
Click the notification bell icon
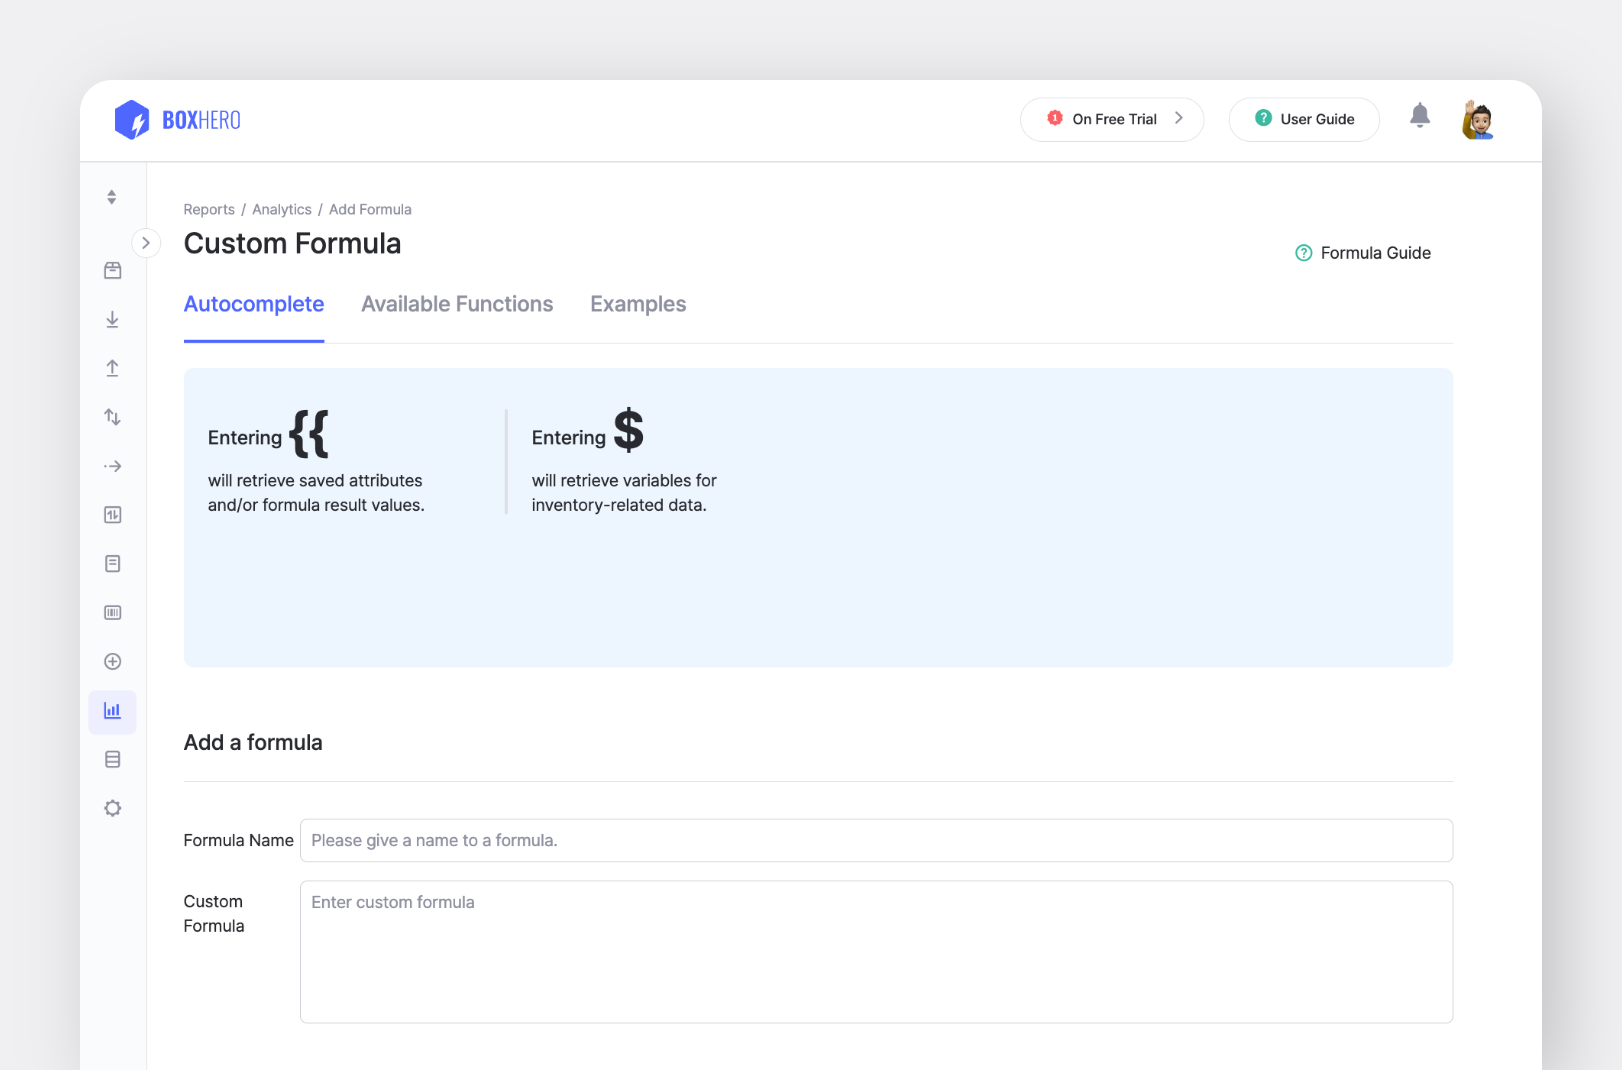[1420, 116]
